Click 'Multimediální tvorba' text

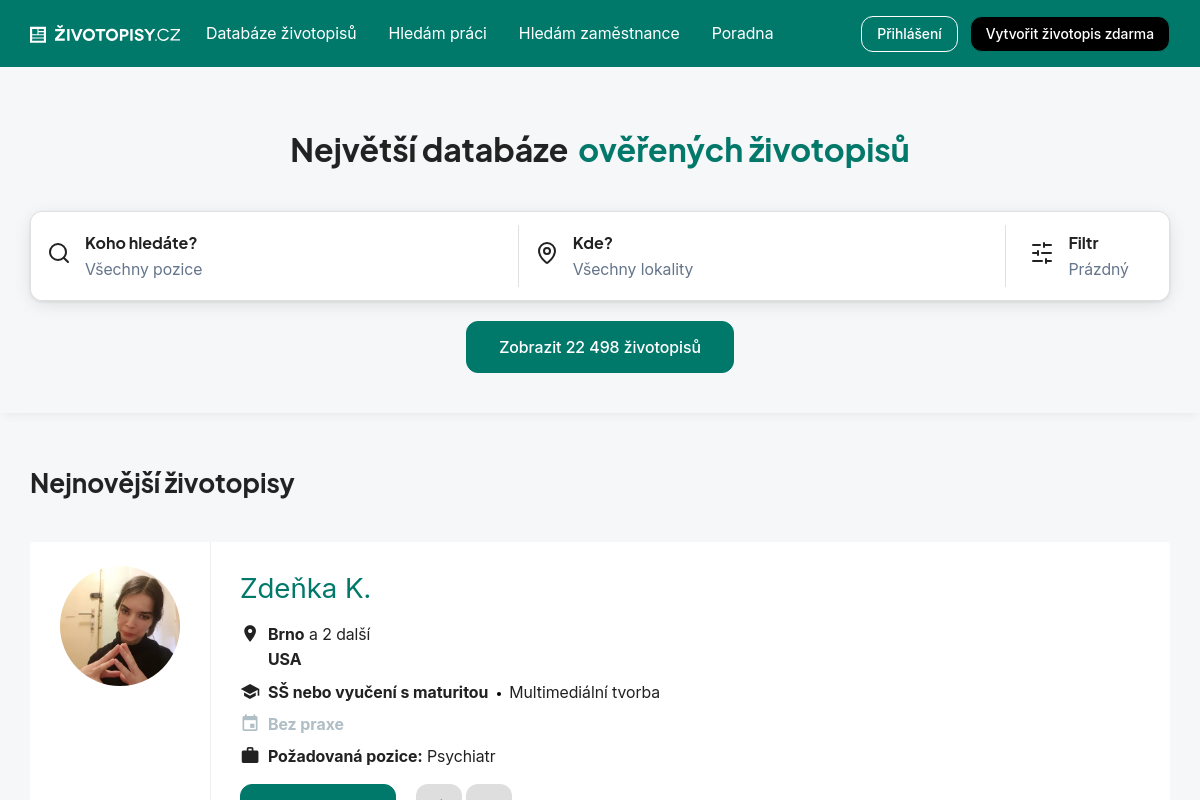(584, 692)
